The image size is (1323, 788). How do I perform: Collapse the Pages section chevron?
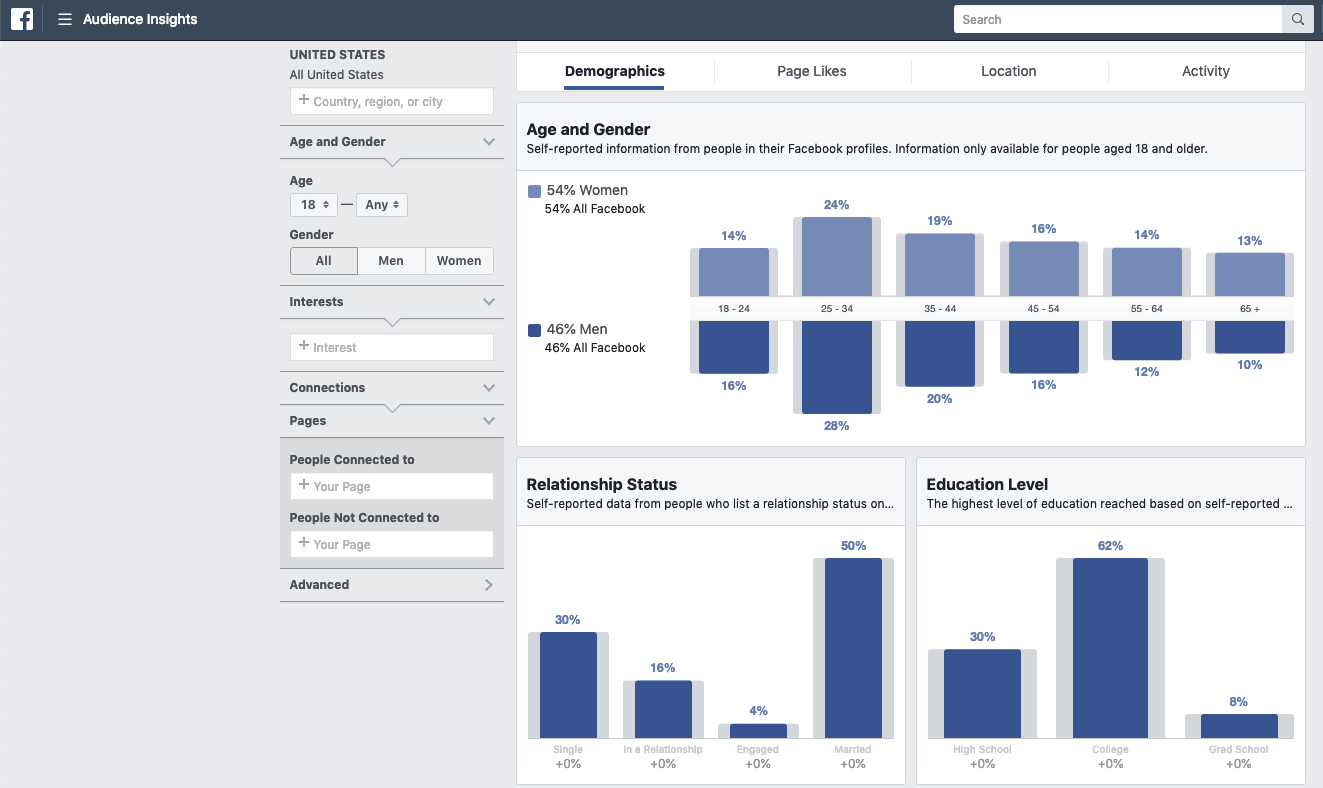489,421
